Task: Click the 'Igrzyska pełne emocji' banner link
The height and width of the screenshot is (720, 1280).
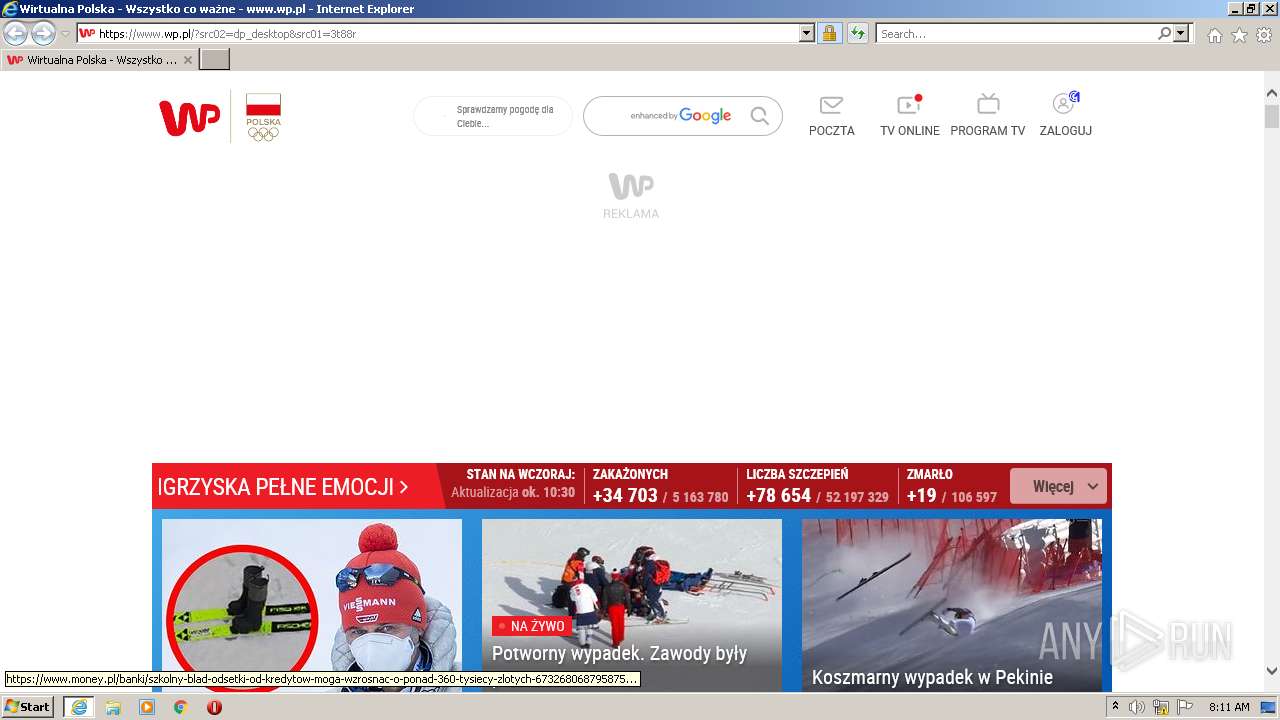Action: (x=283, y=488)
